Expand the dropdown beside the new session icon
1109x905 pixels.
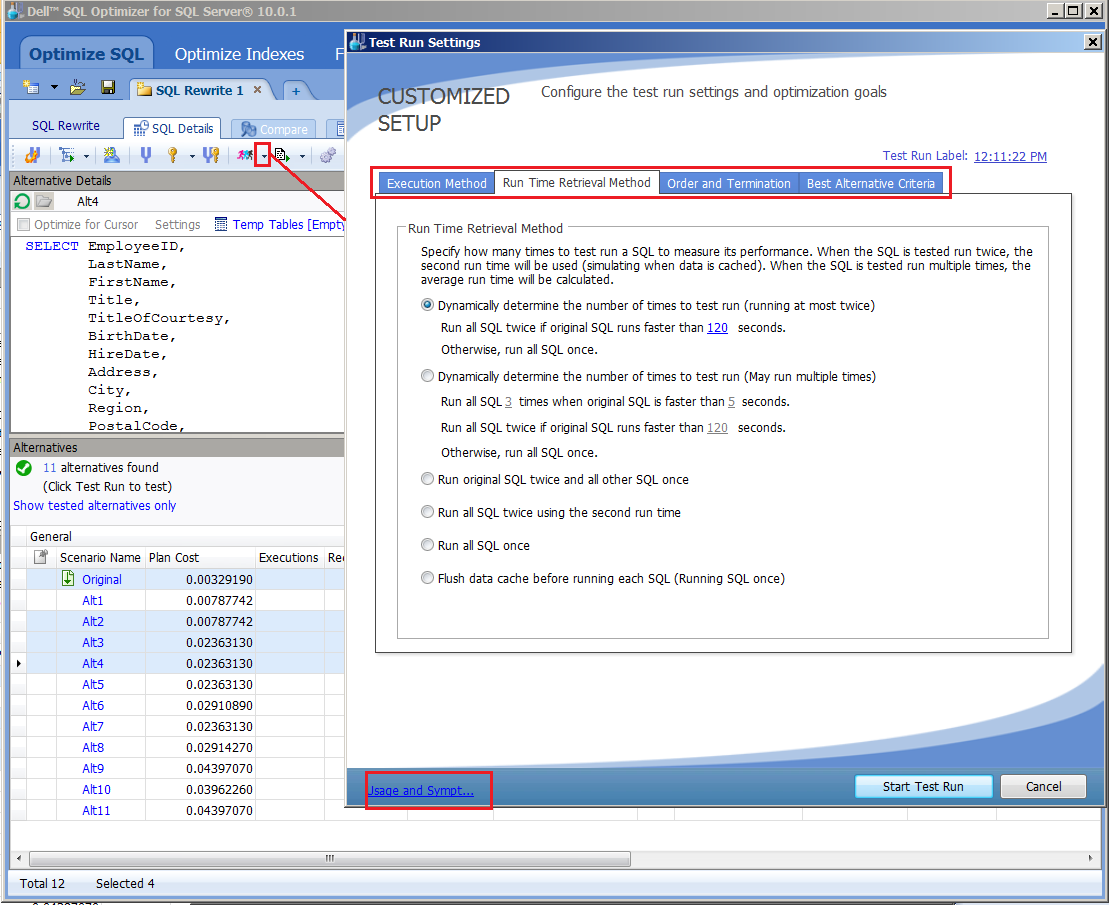pyautogui.click(x=53, y=87)
